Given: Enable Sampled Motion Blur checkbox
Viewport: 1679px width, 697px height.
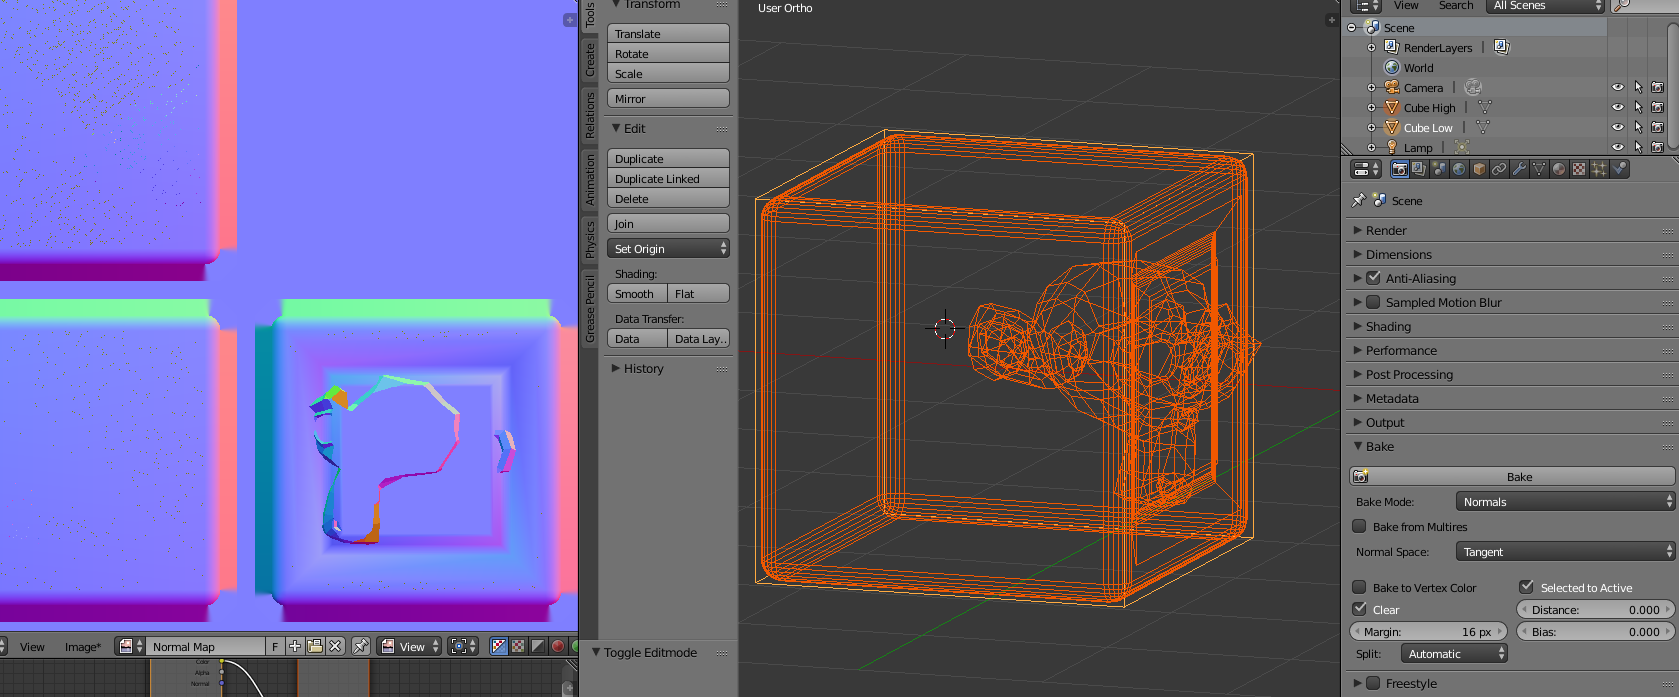Looking at the screenshot, I should click(x=1373, y=302).
